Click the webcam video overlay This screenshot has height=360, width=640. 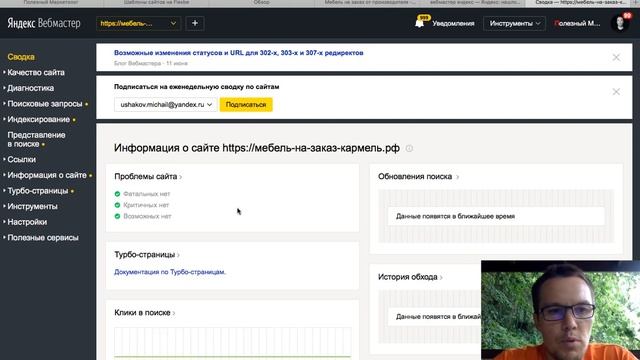click(x=560, y=310)
